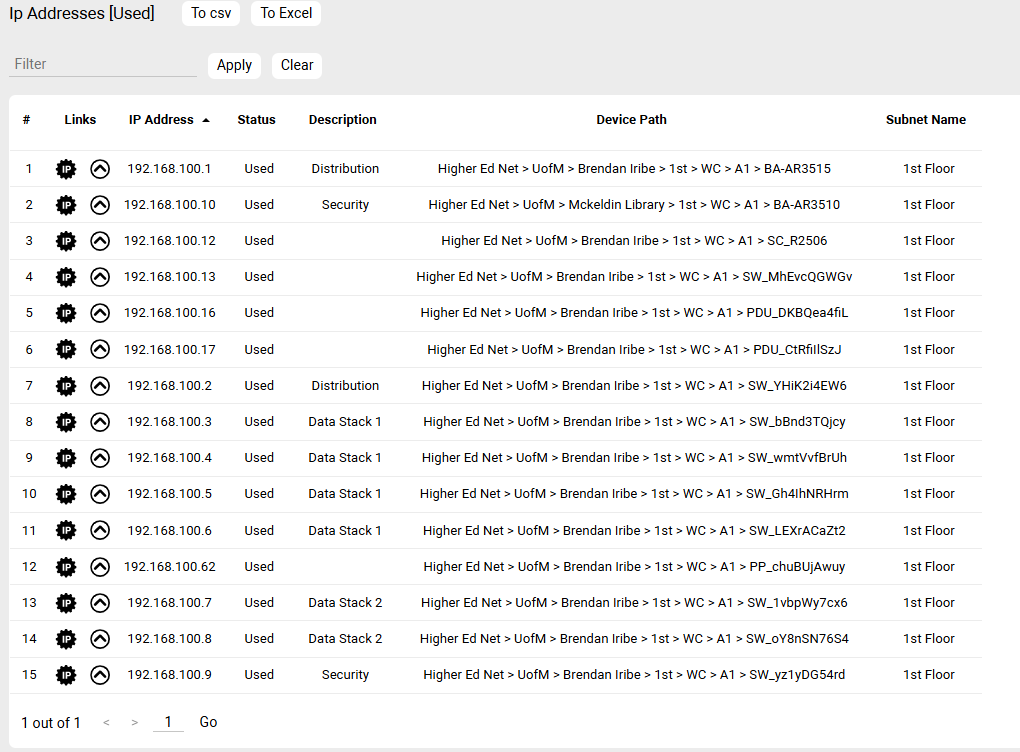This screenshot has width=1020, height=752.
Task: Click chevron circle icon for 192.168.100.8
Action: pyautogui.click(x=100, y=639)
